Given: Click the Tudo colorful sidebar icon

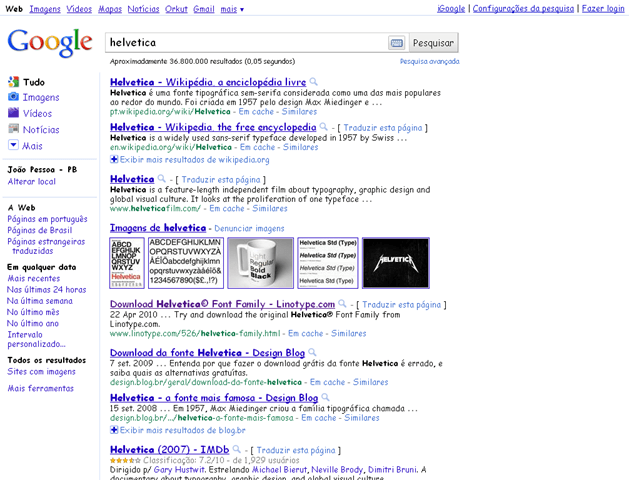Looking at the screenshot, I should pos(13,82).
